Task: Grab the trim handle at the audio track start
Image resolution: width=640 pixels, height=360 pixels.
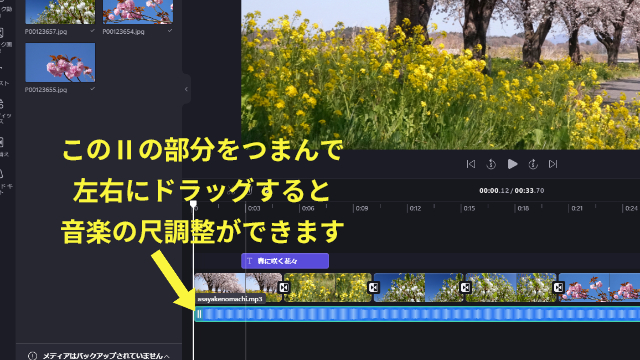Action: (199, 314)
